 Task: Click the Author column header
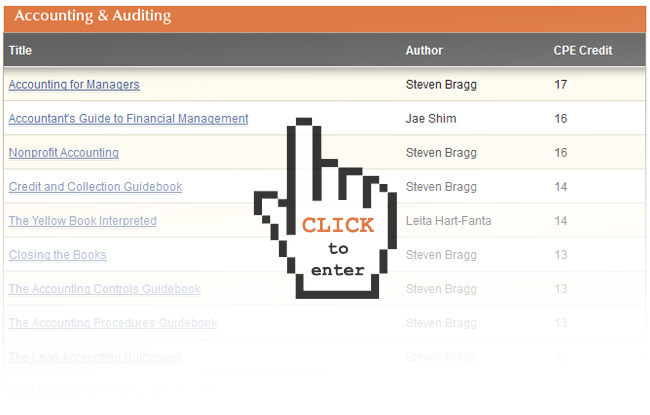[x=424, y=50]
